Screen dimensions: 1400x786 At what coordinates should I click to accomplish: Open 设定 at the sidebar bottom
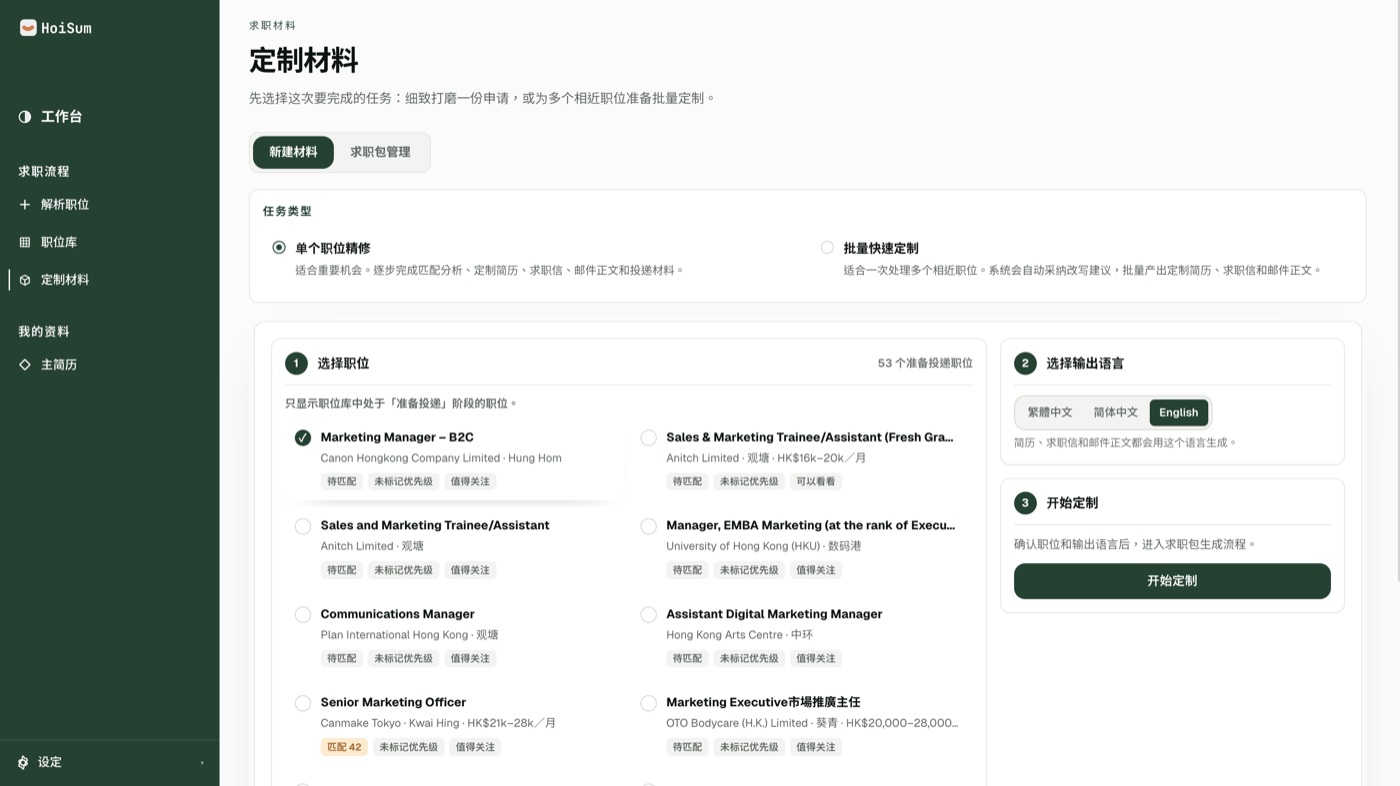(x=109, y=762)
